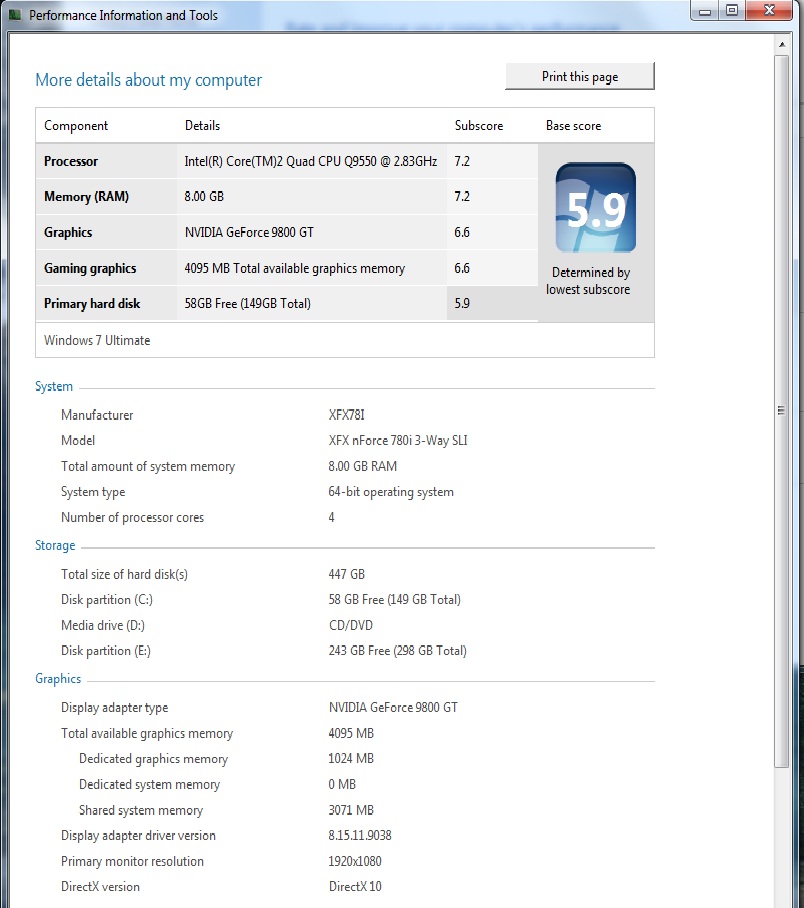The image size is (804, 908).
Task: Click '1920x1080' monitor resolution value
Action: 355,861
